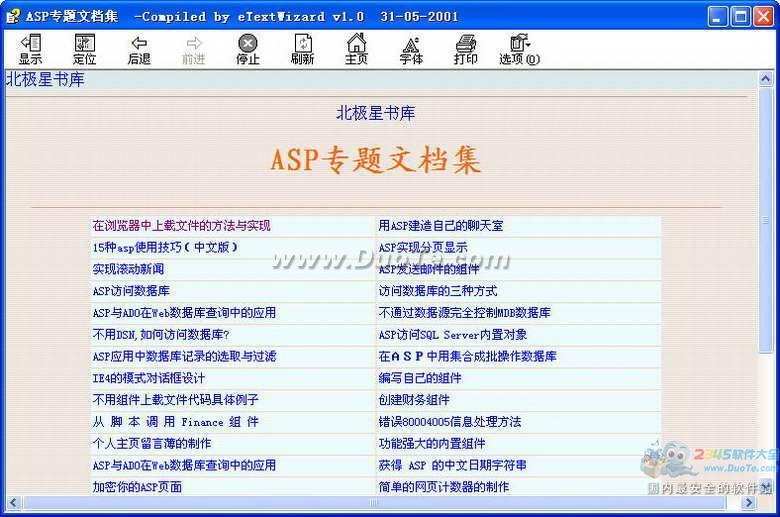Open 创建财务组件 link
The height and width of the screenshot is (517, 780).
(x=414, y=400)
